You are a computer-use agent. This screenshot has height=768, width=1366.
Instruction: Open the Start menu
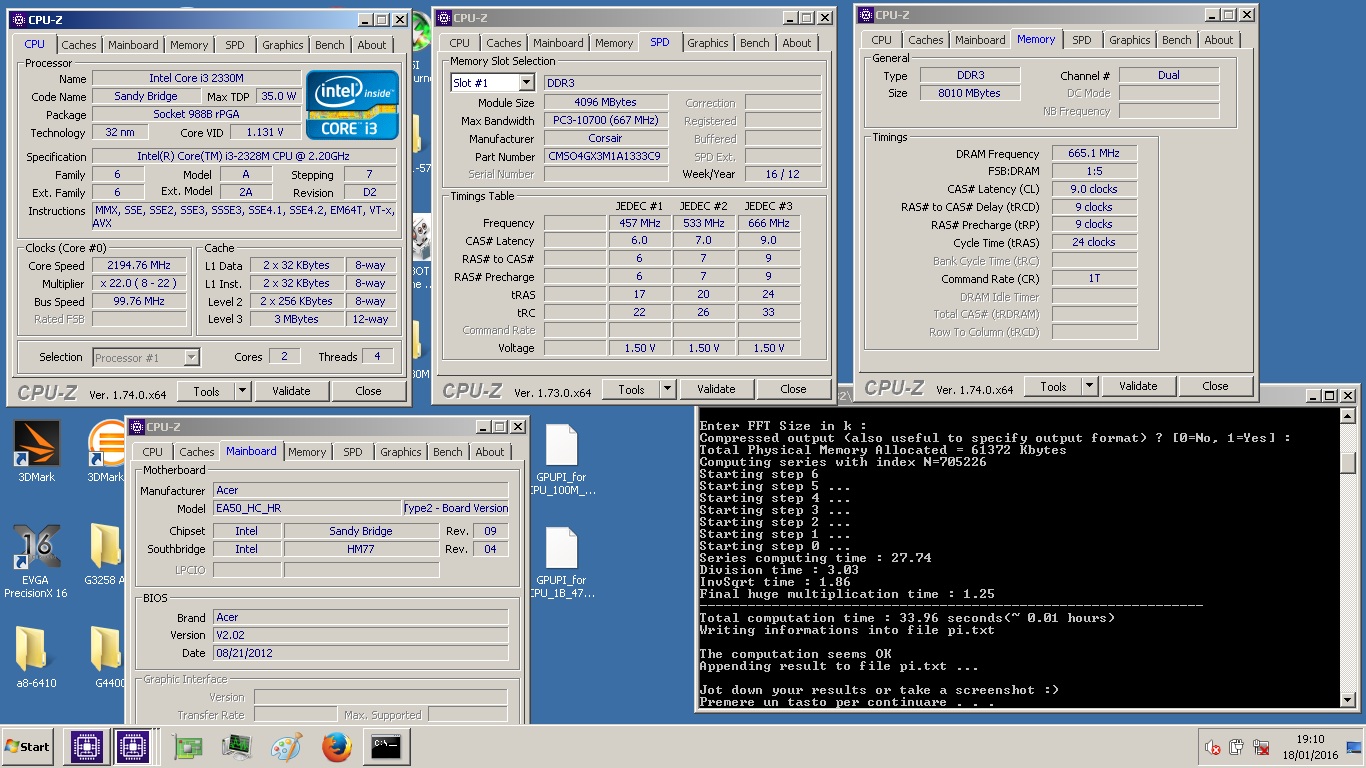29,746
